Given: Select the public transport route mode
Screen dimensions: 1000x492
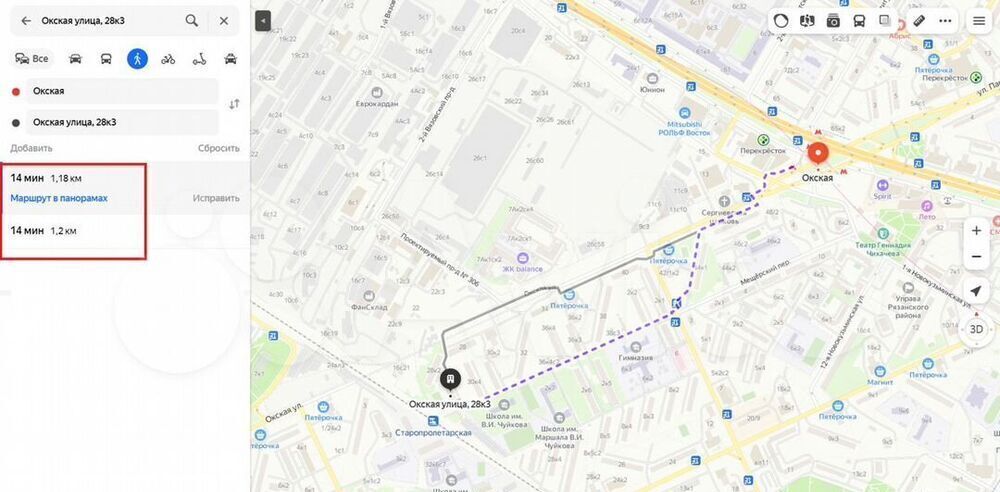Looking at the screenshot, I should coord(106,59).
